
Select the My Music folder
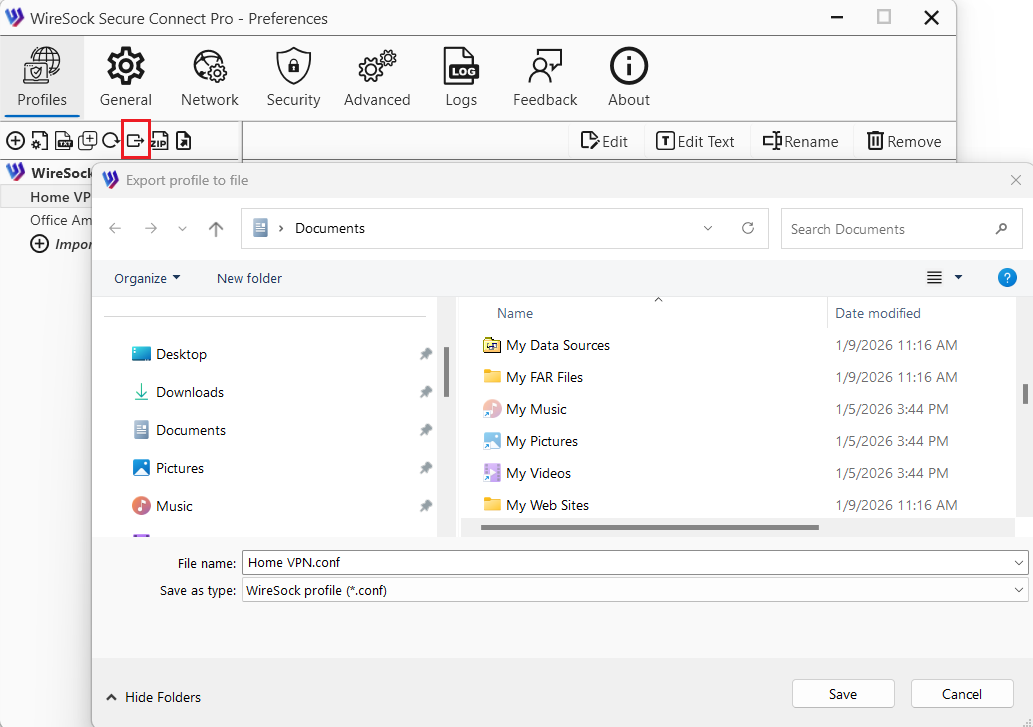(535, 408)
